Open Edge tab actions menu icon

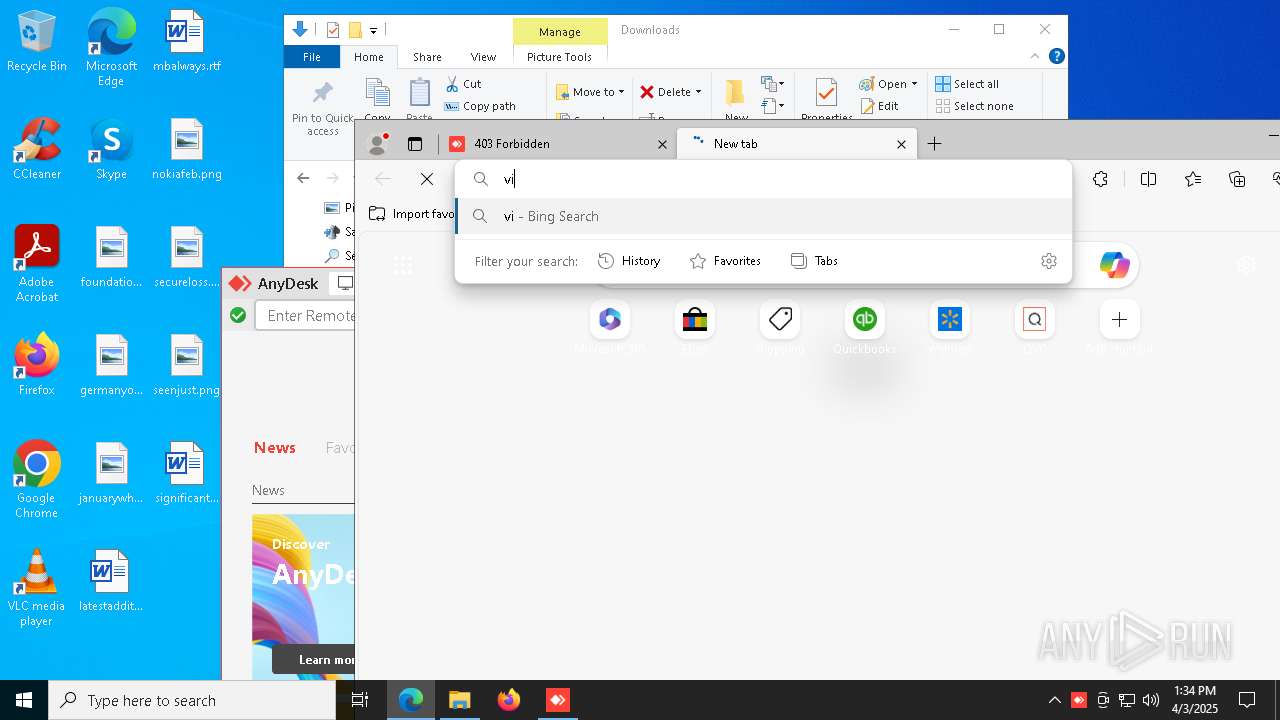[415, 144]
